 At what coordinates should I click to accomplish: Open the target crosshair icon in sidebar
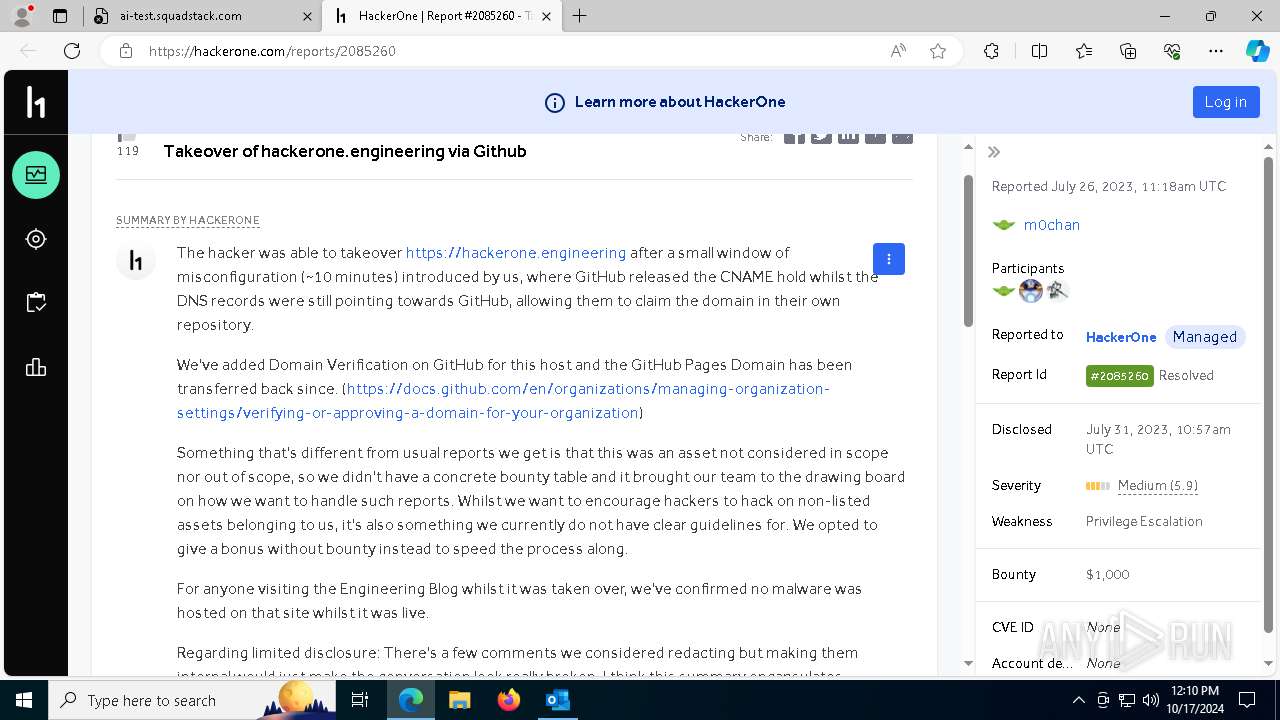(36, 239)
